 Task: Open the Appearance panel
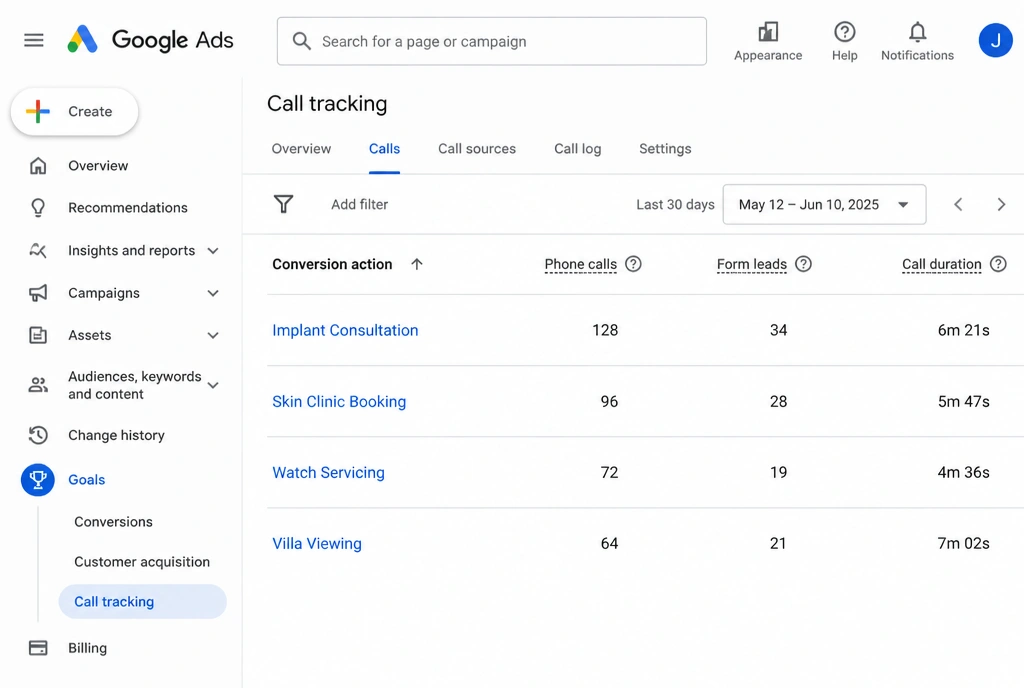(x=767, y=41)
